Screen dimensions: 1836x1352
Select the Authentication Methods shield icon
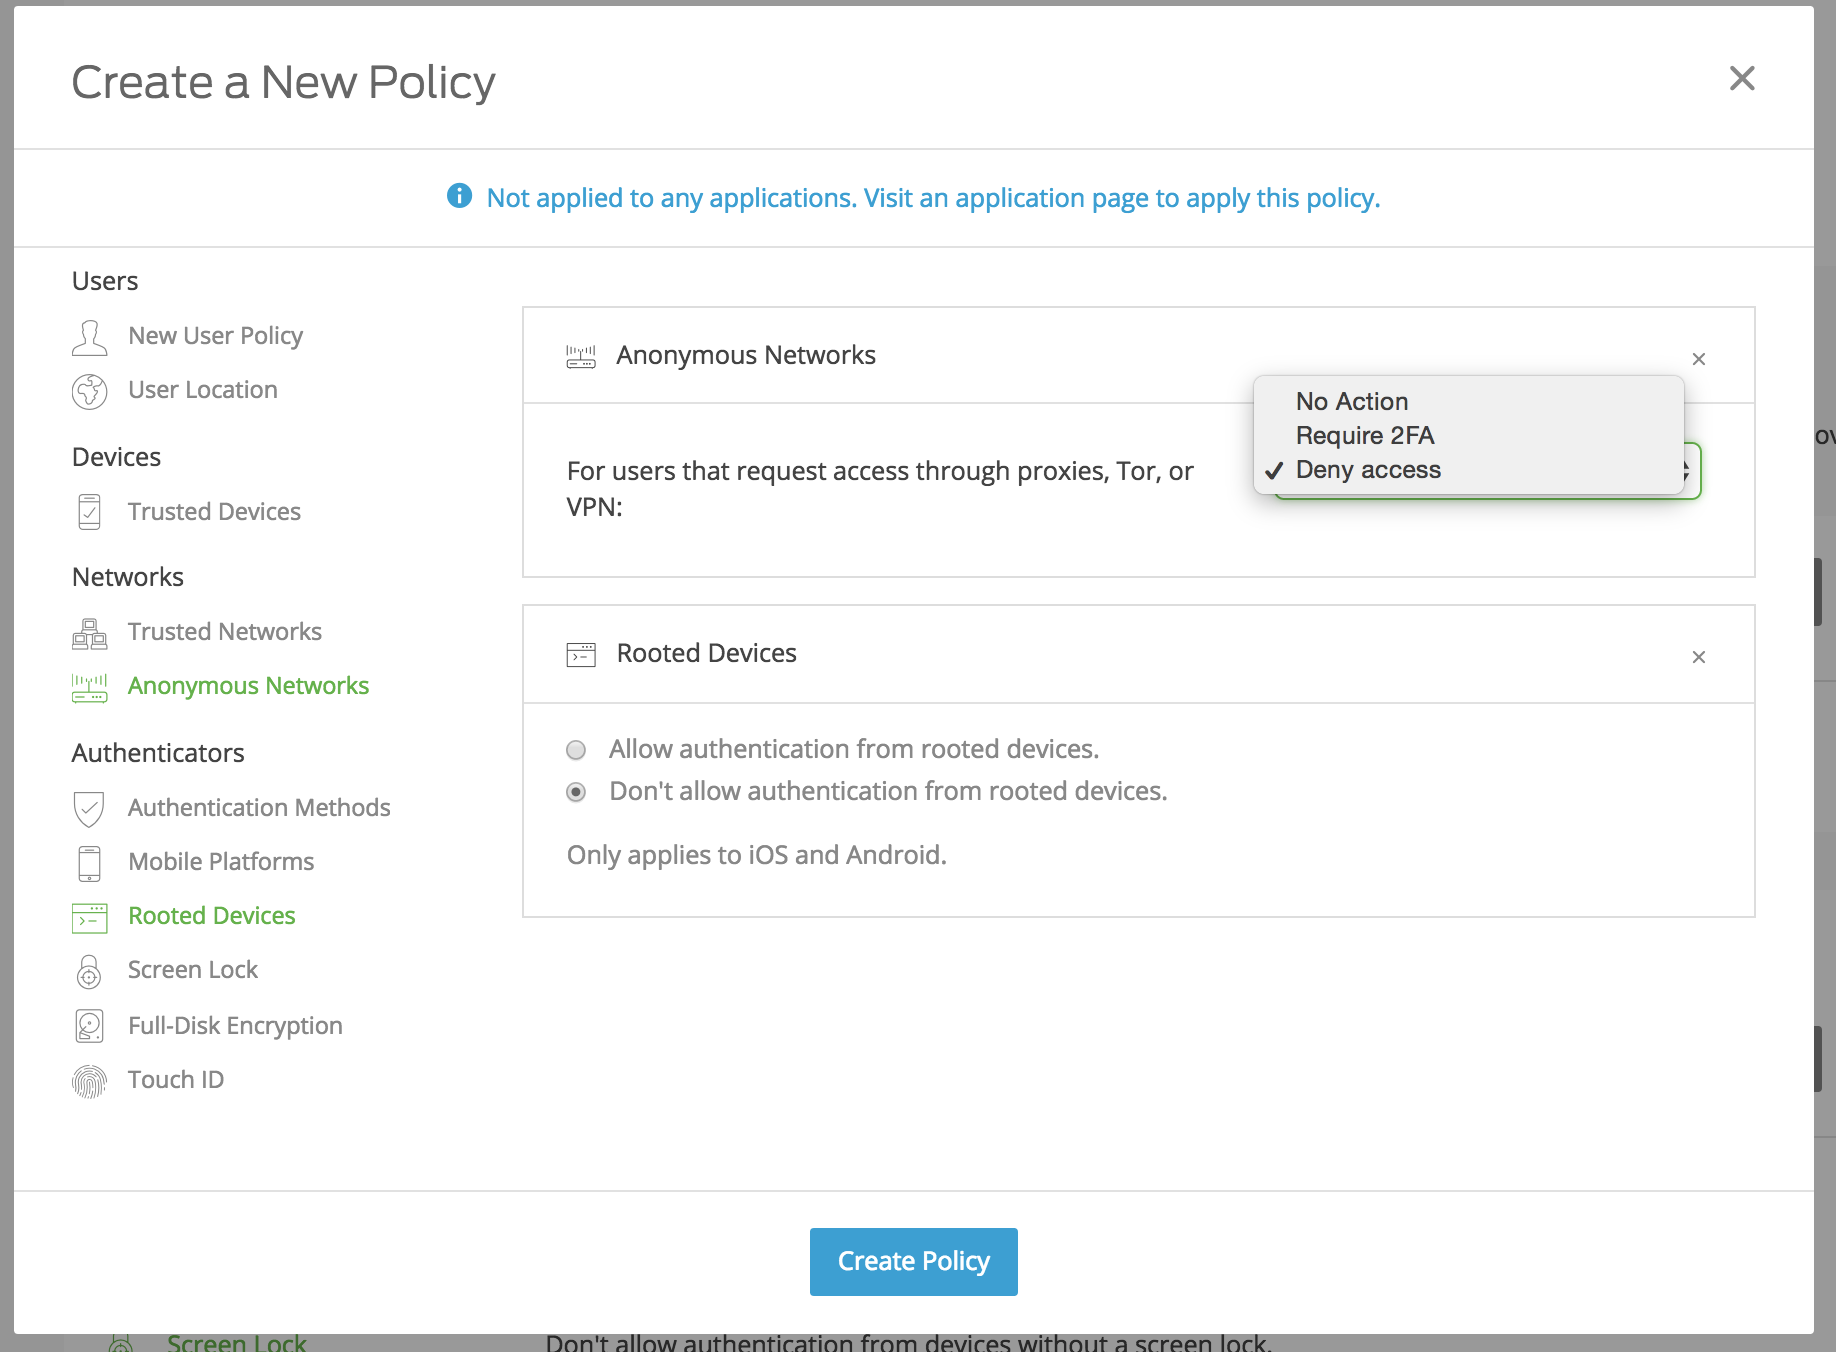click(90, 808)
